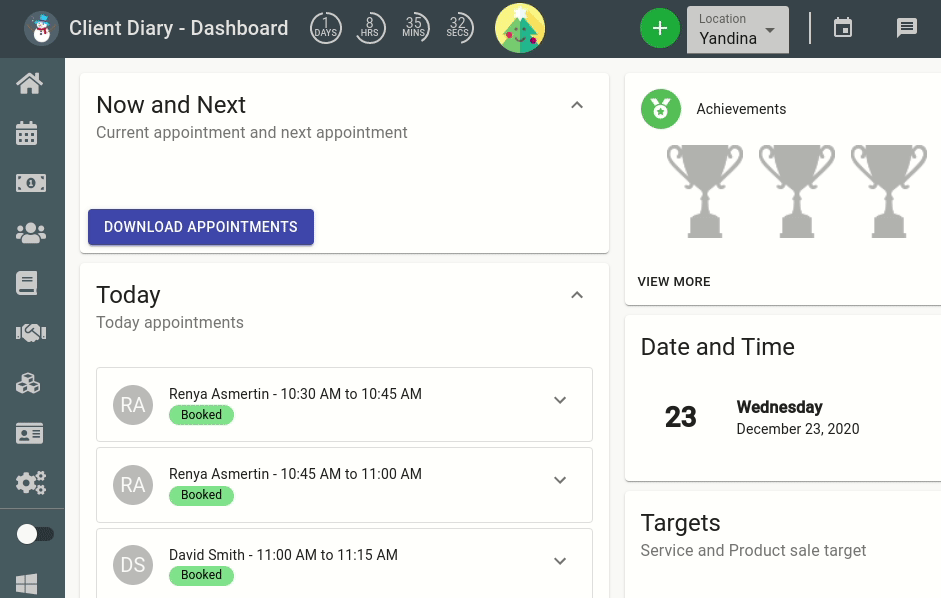This screenshot has height=598, width=941.
Task: Open the handshake icon in sidebar
Action: point(31,333)
